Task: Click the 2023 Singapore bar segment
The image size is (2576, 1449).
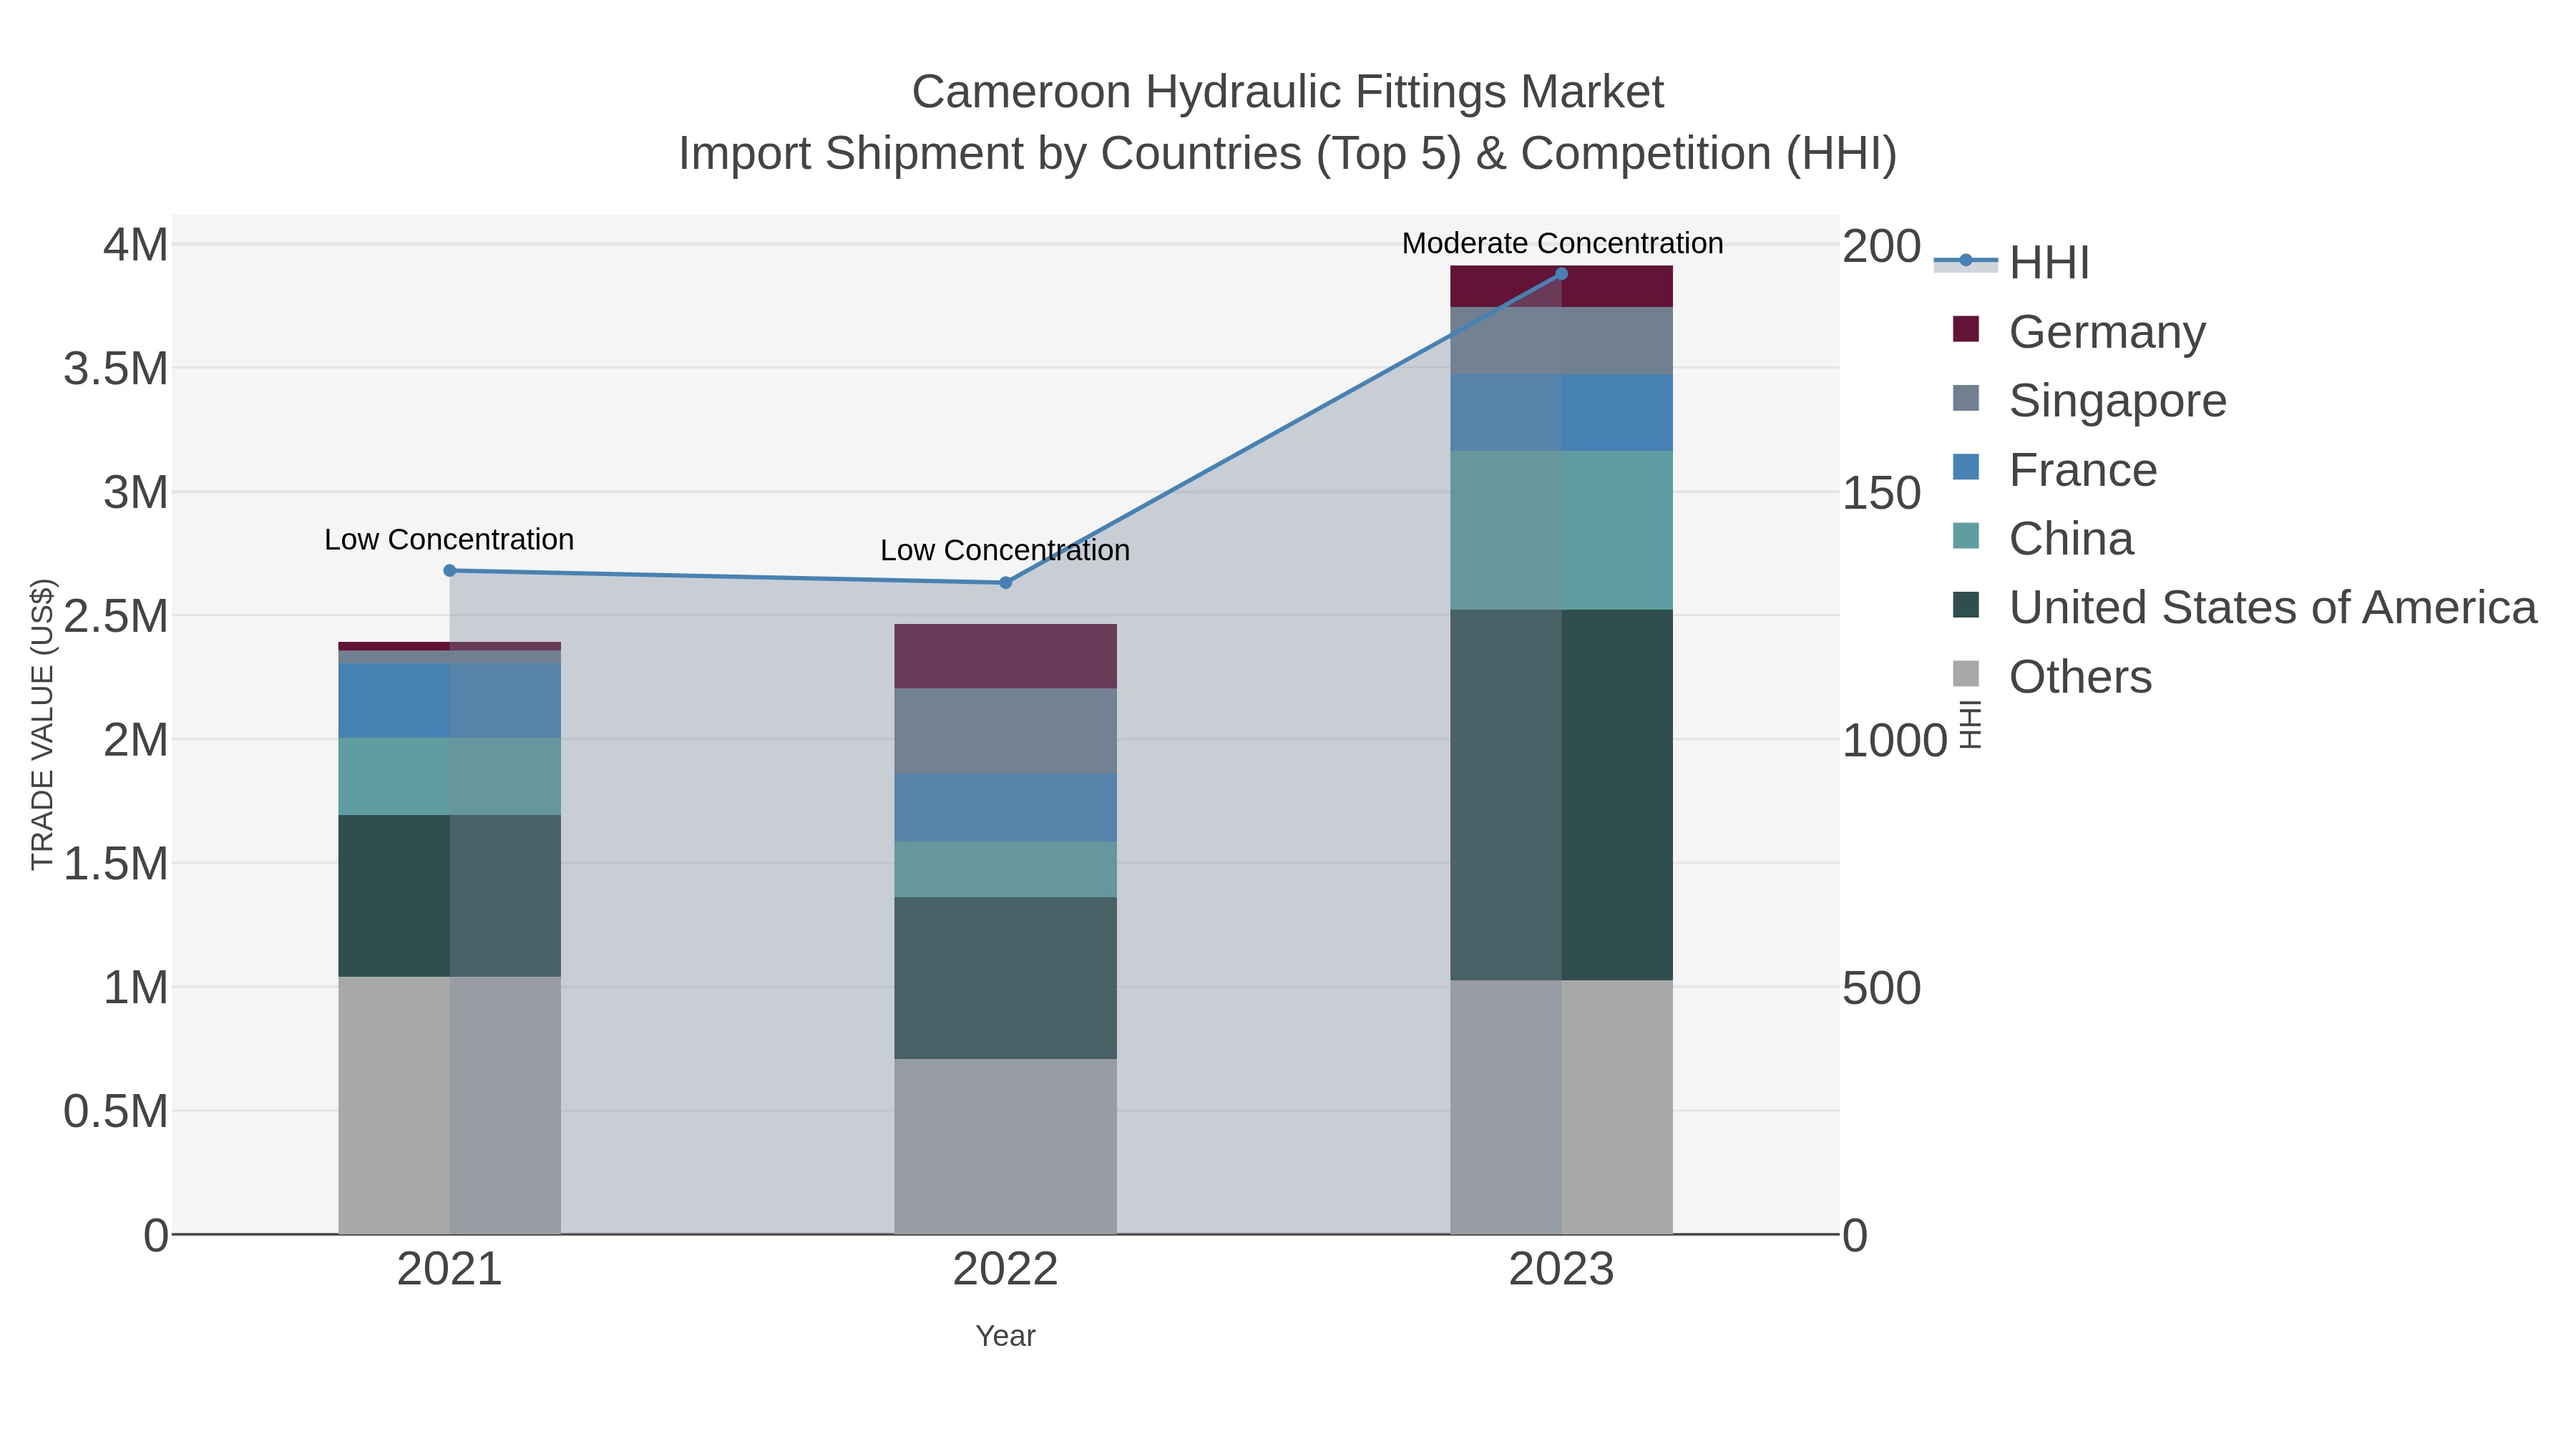Action: coord(1562,341)
